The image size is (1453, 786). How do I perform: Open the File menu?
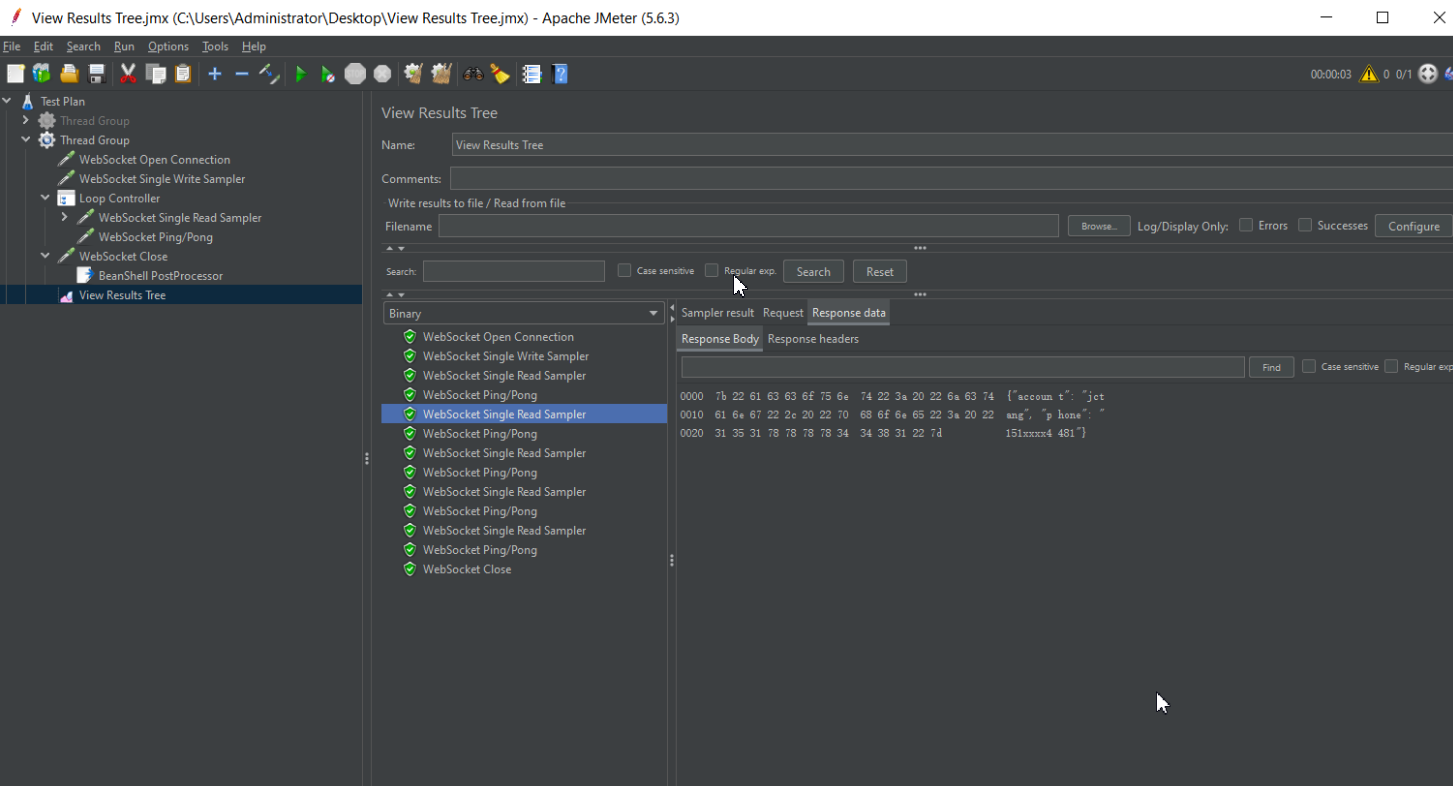tap(12, 46)
